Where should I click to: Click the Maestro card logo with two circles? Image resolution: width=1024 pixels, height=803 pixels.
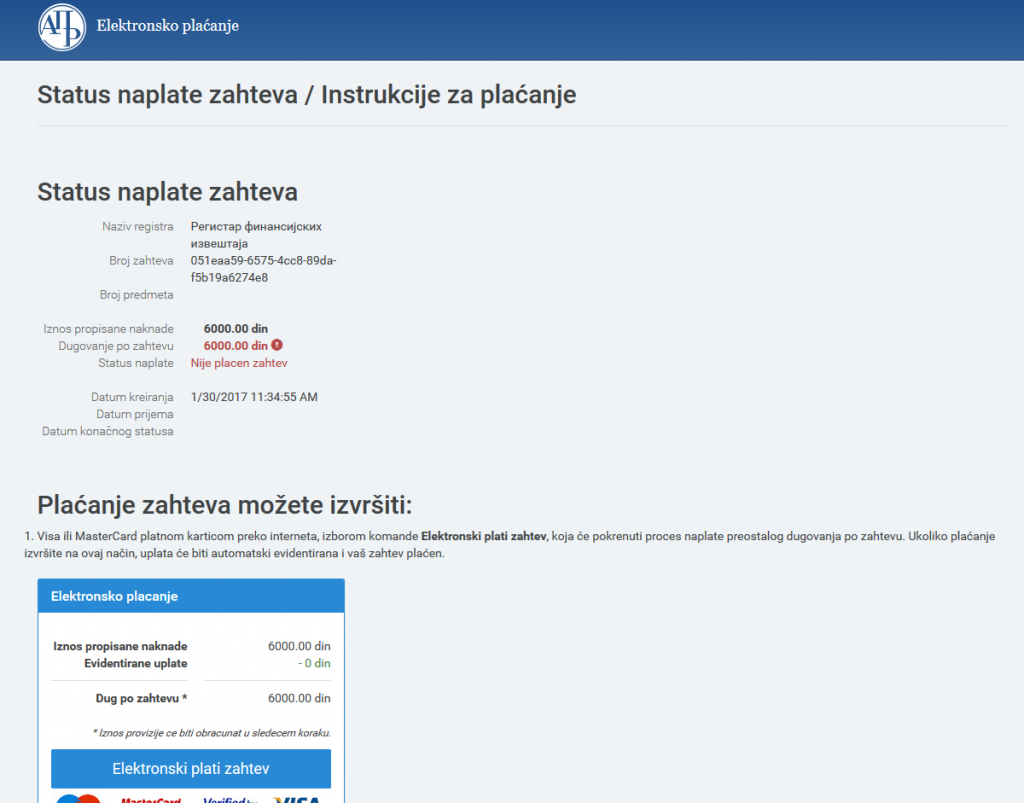(x=79, y=799)
